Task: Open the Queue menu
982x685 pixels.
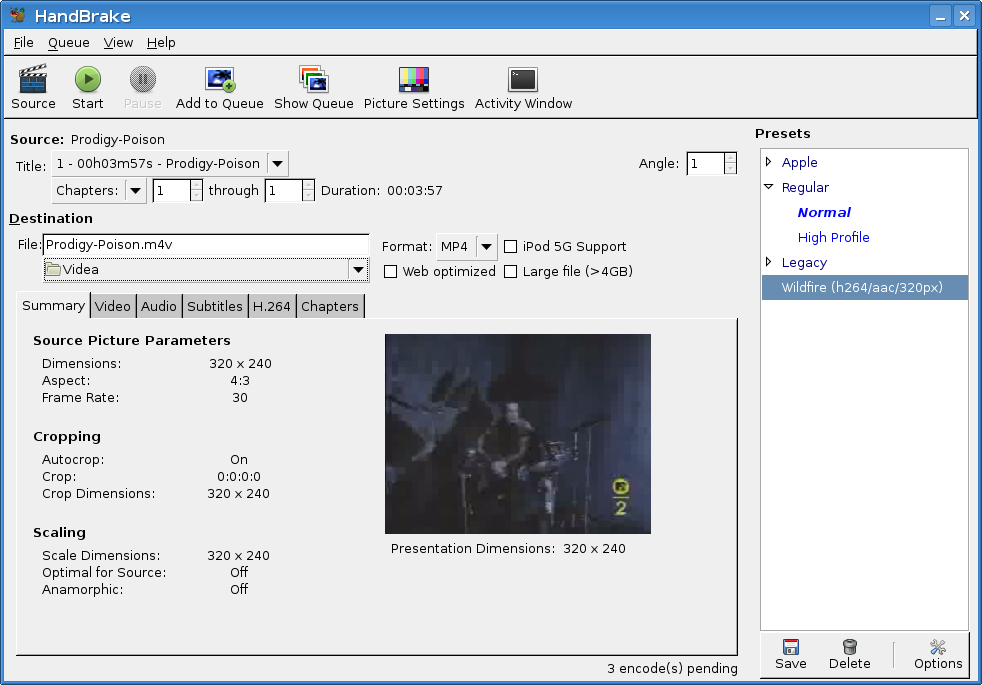Action: [69, 43]
